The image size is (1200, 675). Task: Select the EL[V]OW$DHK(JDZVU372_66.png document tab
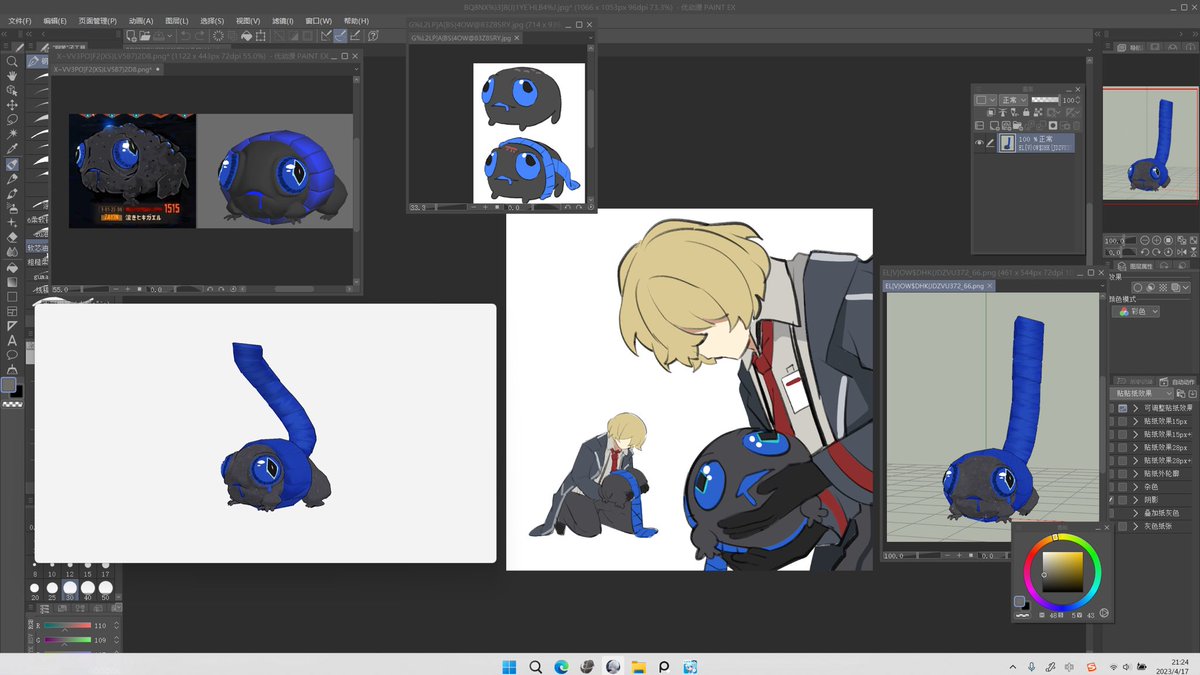(934, 286)
